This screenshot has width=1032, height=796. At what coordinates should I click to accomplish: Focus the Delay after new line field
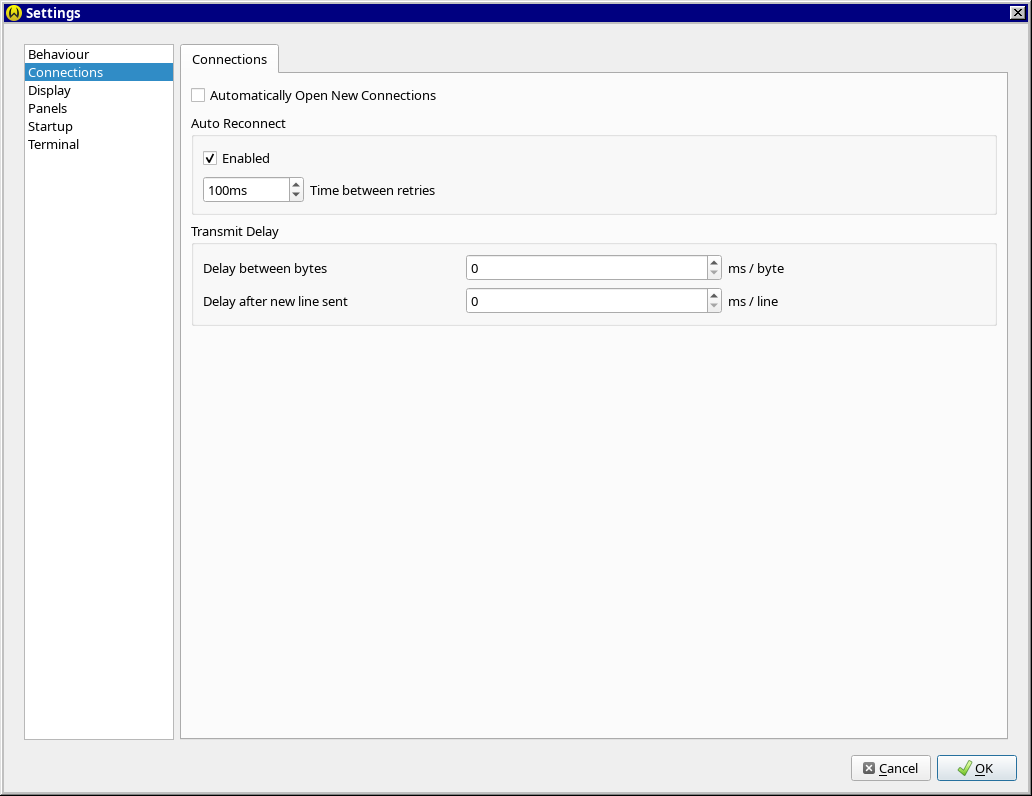click(x=586, y=301)
